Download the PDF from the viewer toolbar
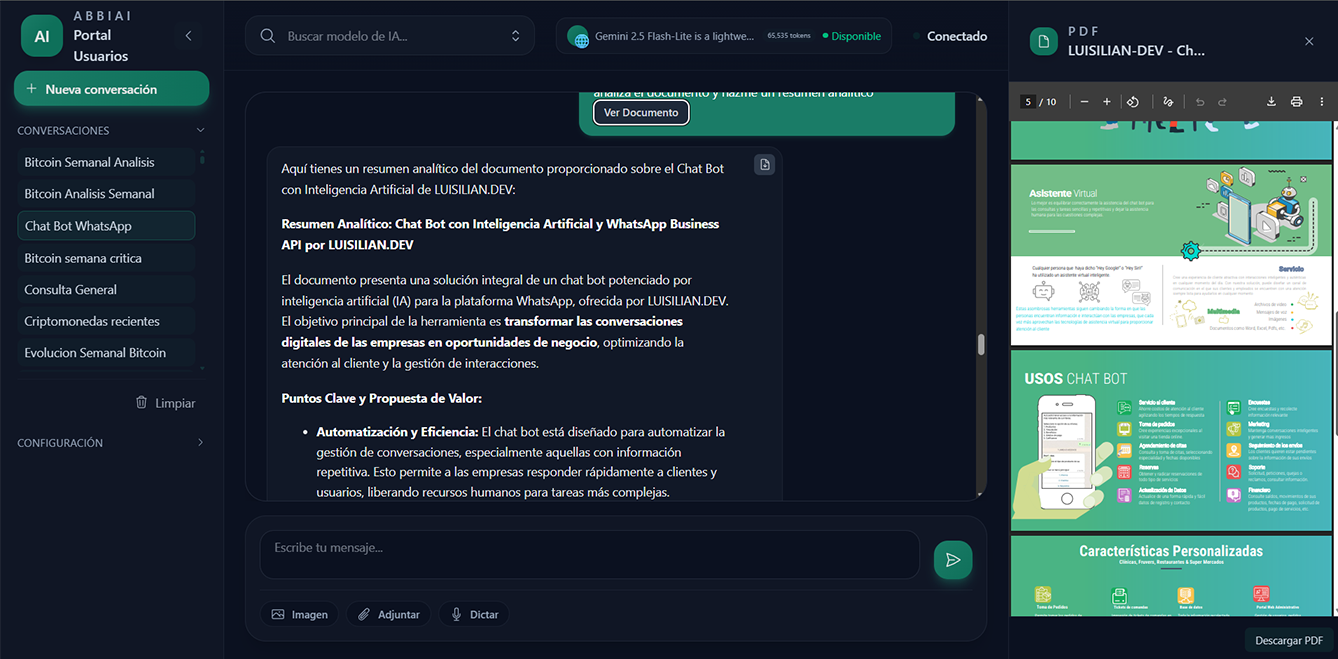Viewport: 1338px width, 659px height. (1271, 102)
